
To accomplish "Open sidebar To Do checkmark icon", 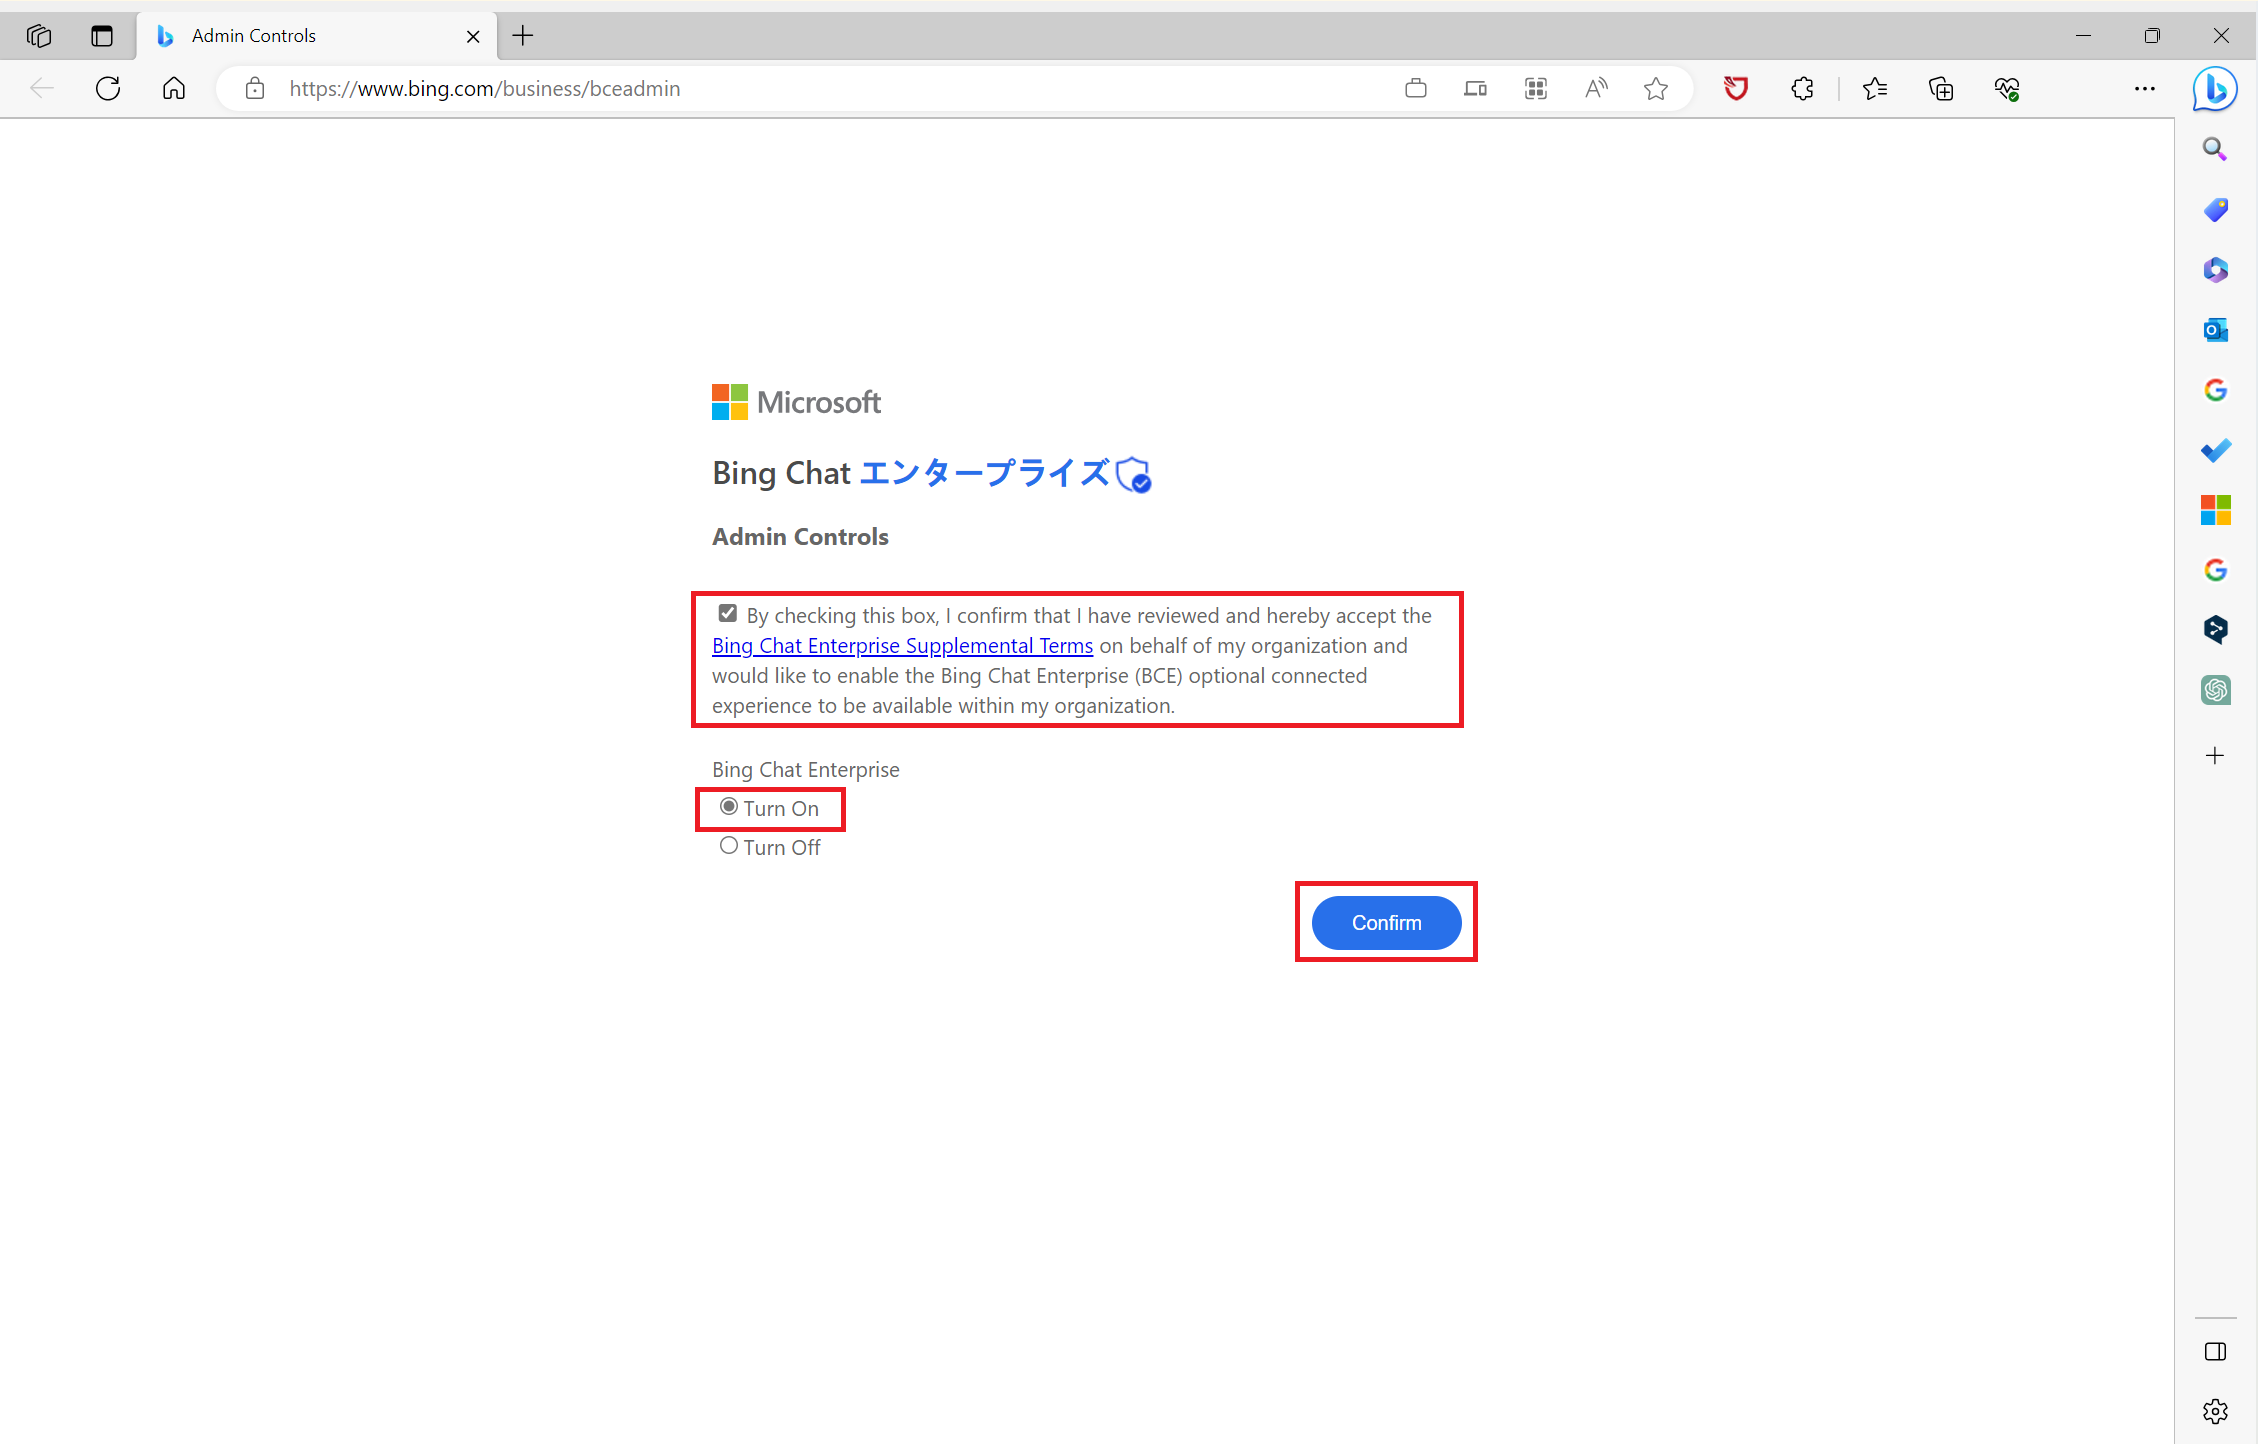I will pyautogui.click(x=2215, y=450).
